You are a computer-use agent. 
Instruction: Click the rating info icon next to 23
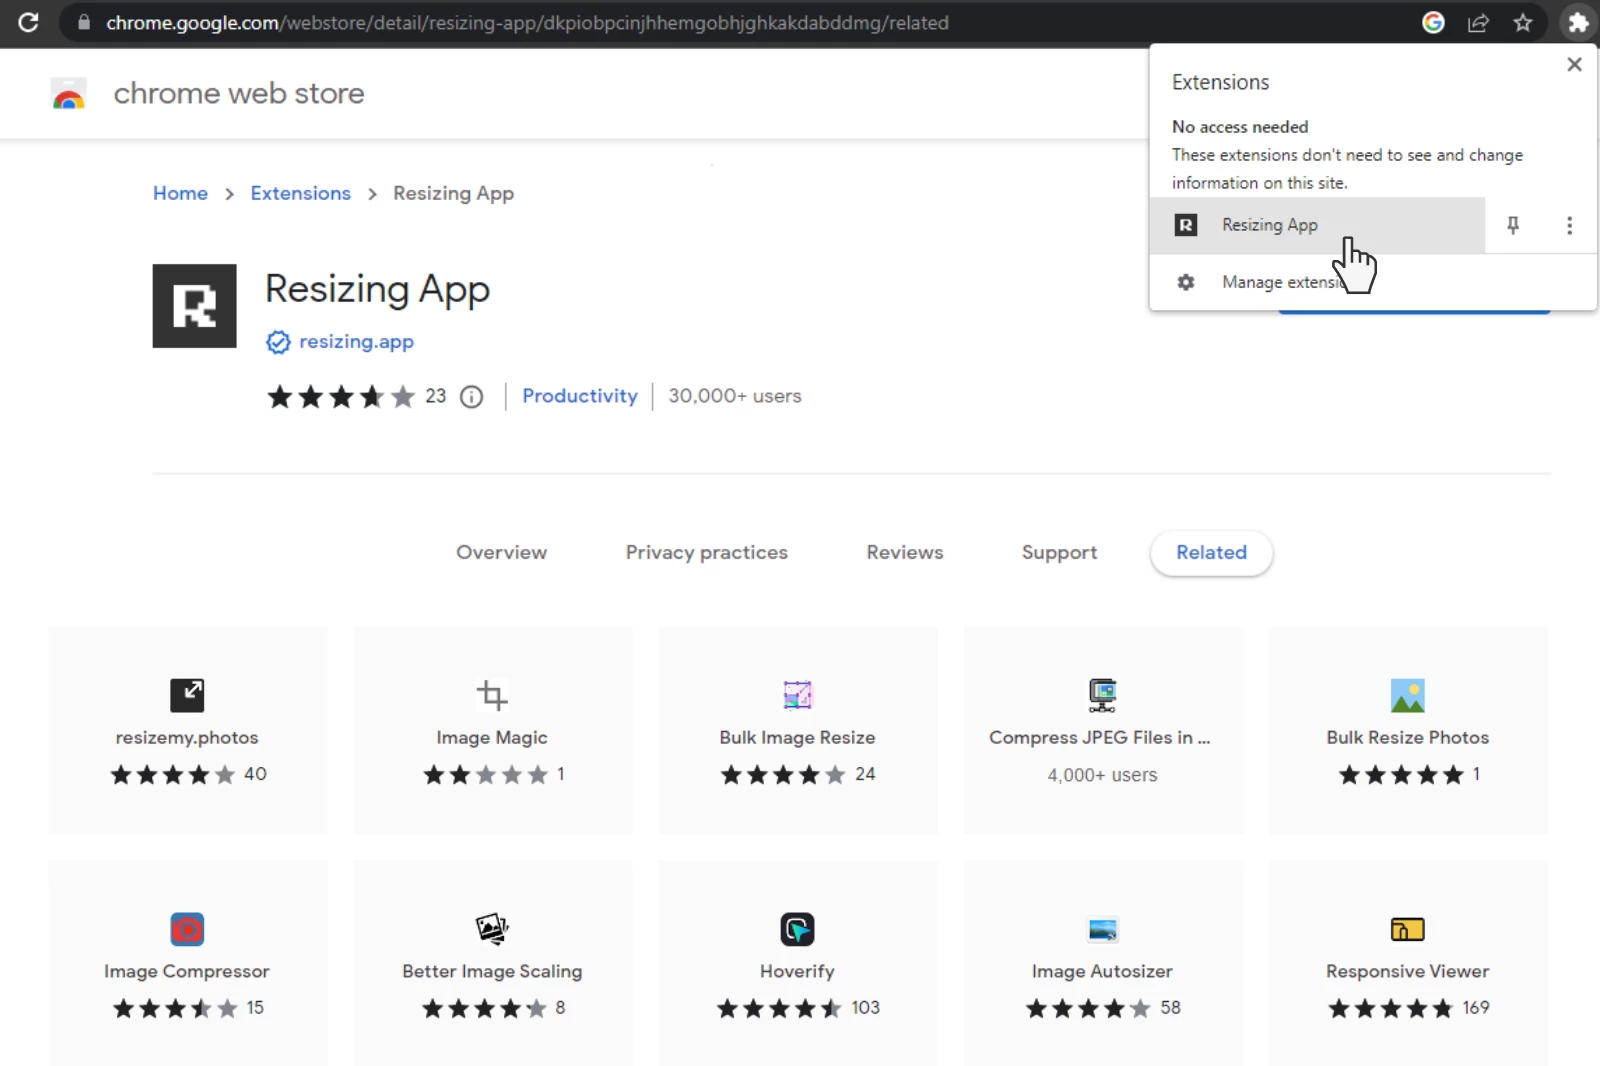point(471,397)
